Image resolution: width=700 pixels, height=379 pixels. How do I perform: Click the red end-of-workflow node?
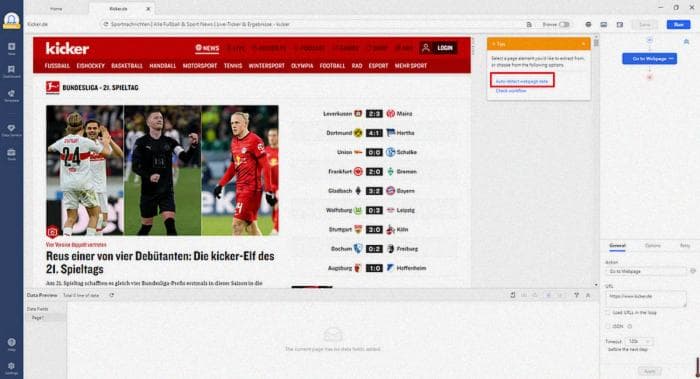650,77
